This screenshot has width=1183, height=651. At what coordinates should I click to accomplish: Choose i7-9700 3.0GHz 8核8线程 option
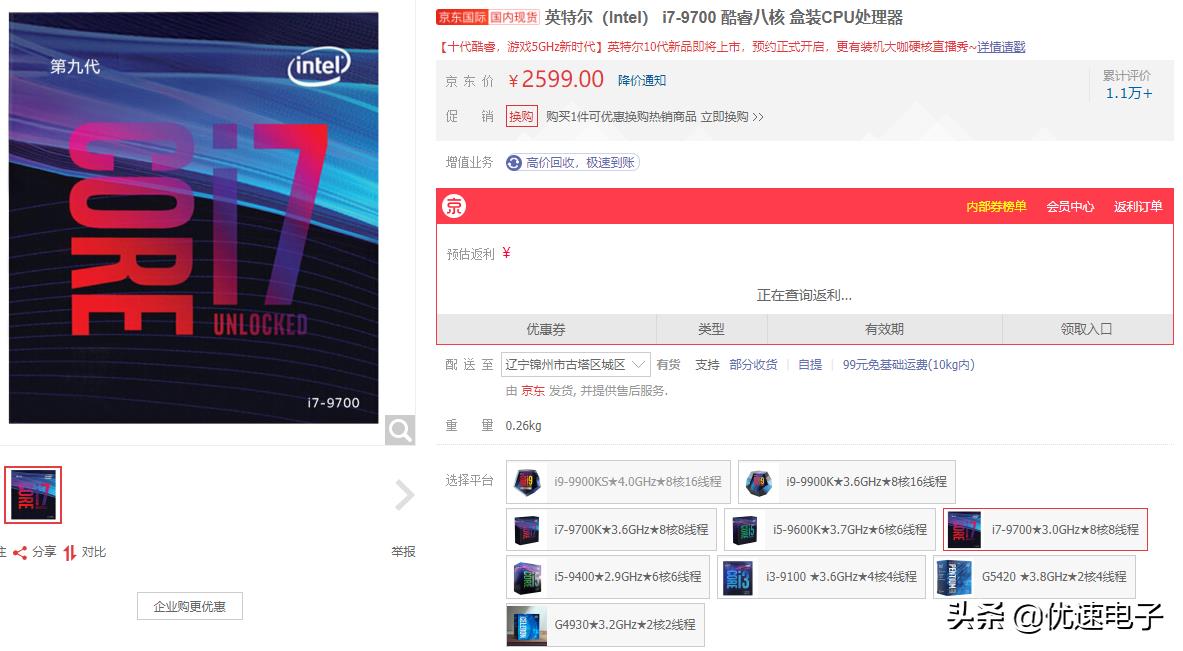[1045, 530]
